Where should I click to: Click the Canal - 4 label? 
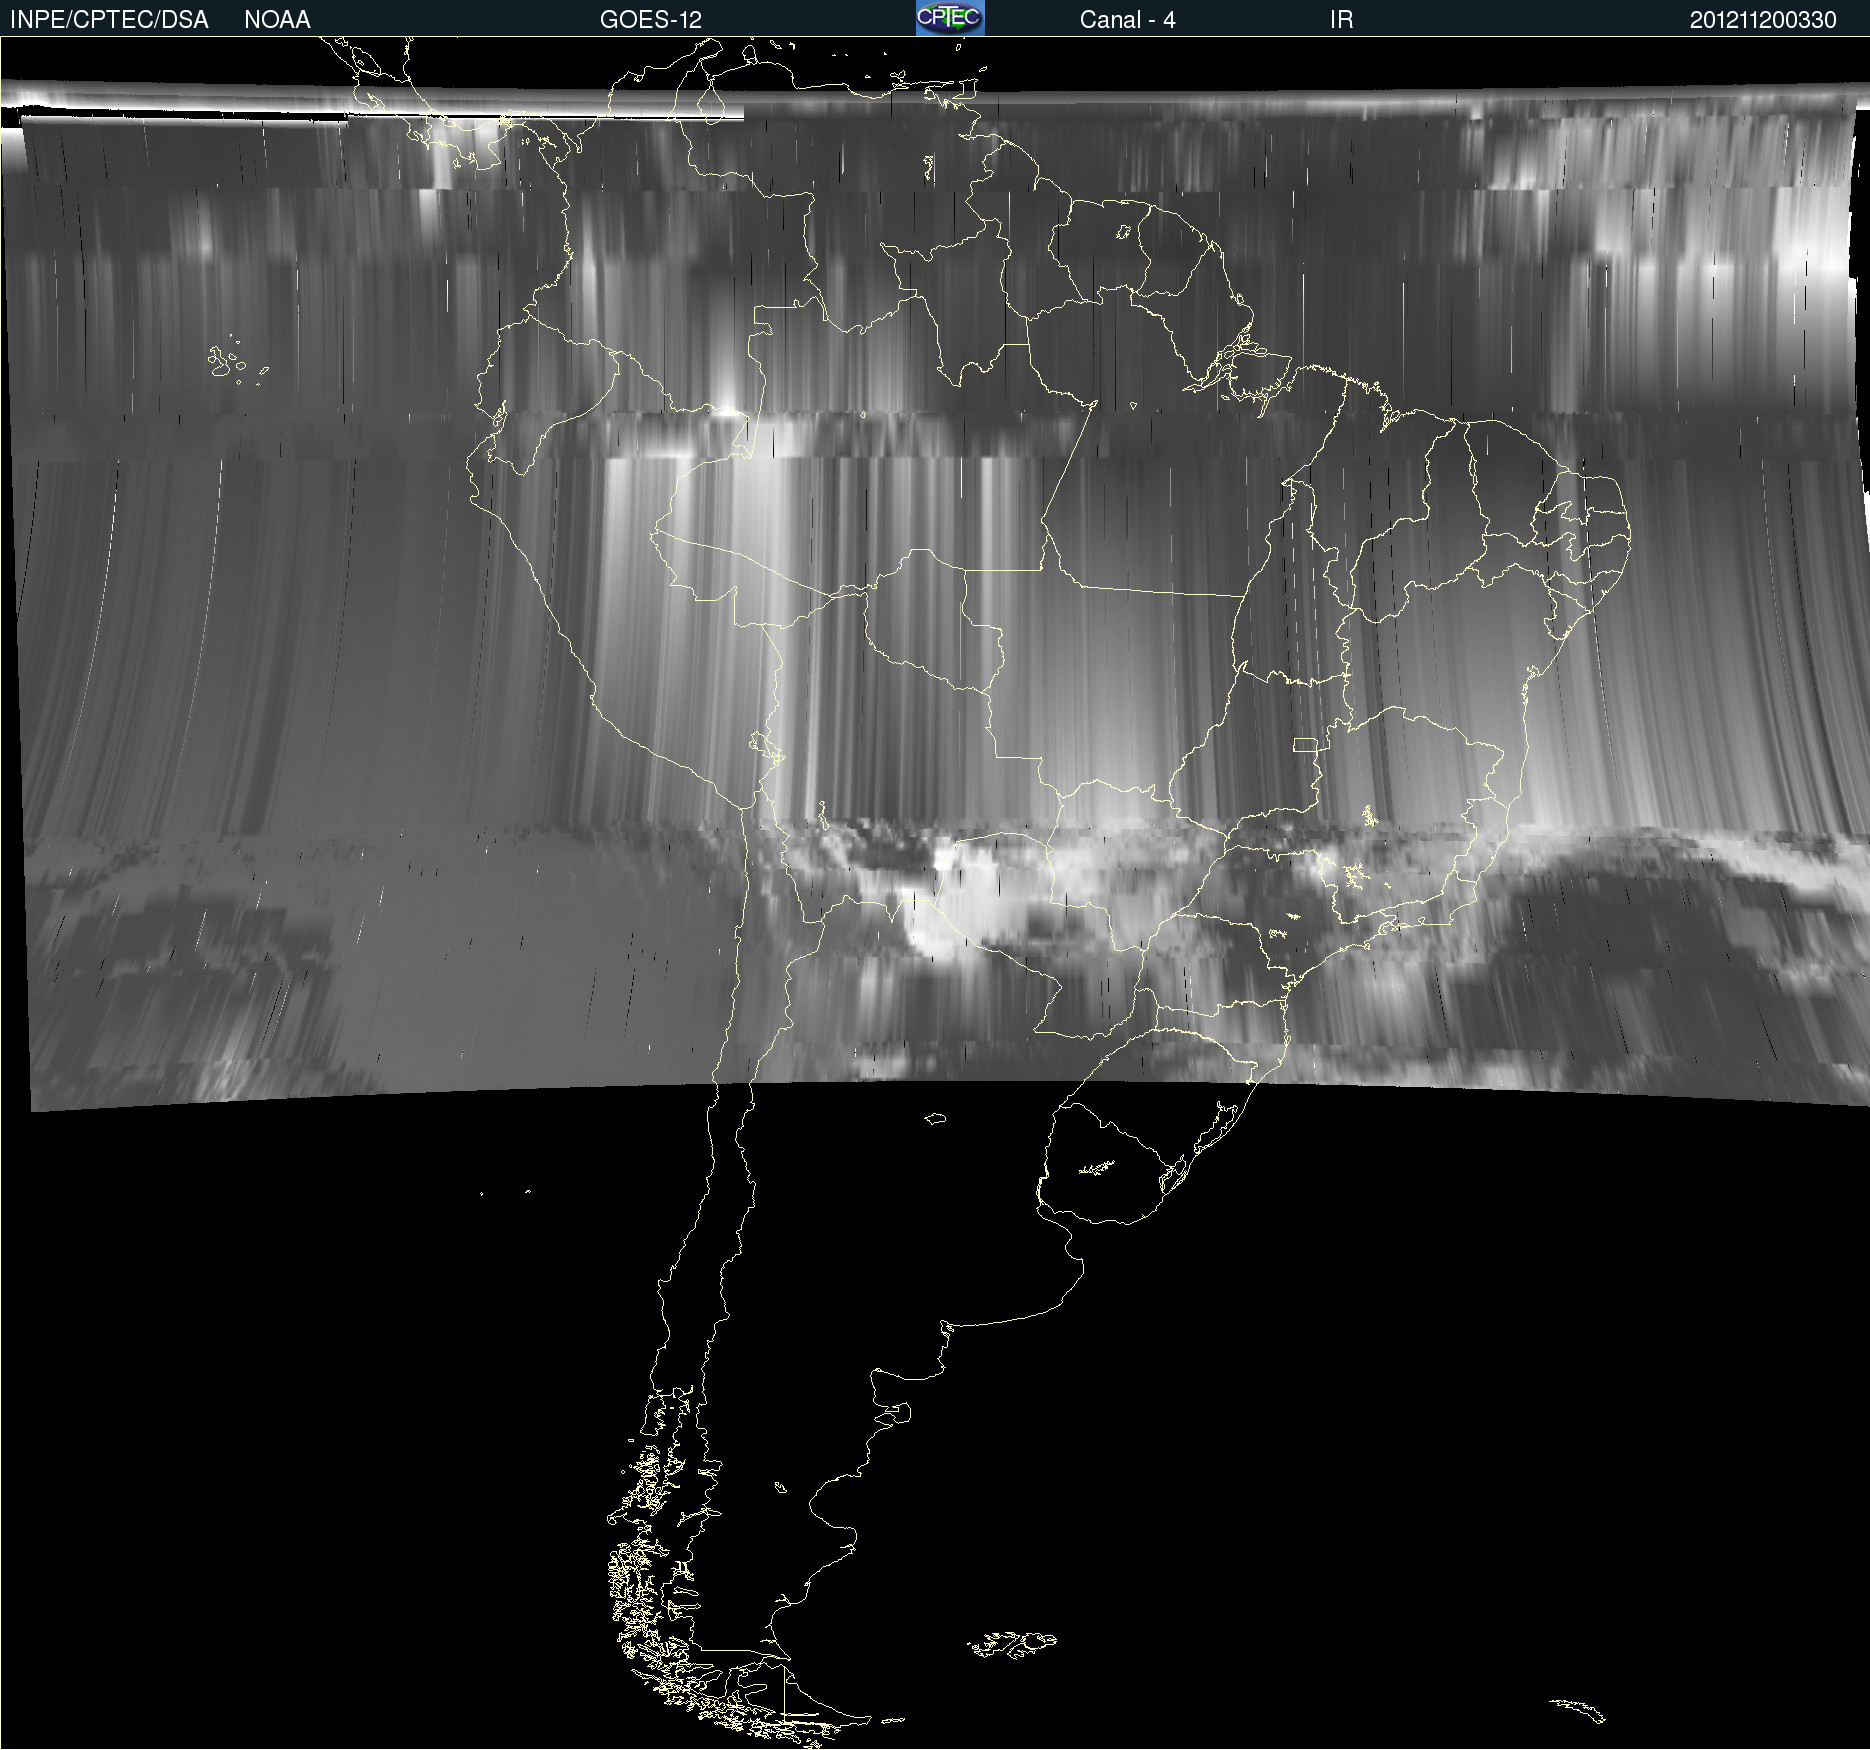(x=1127, y=19)
